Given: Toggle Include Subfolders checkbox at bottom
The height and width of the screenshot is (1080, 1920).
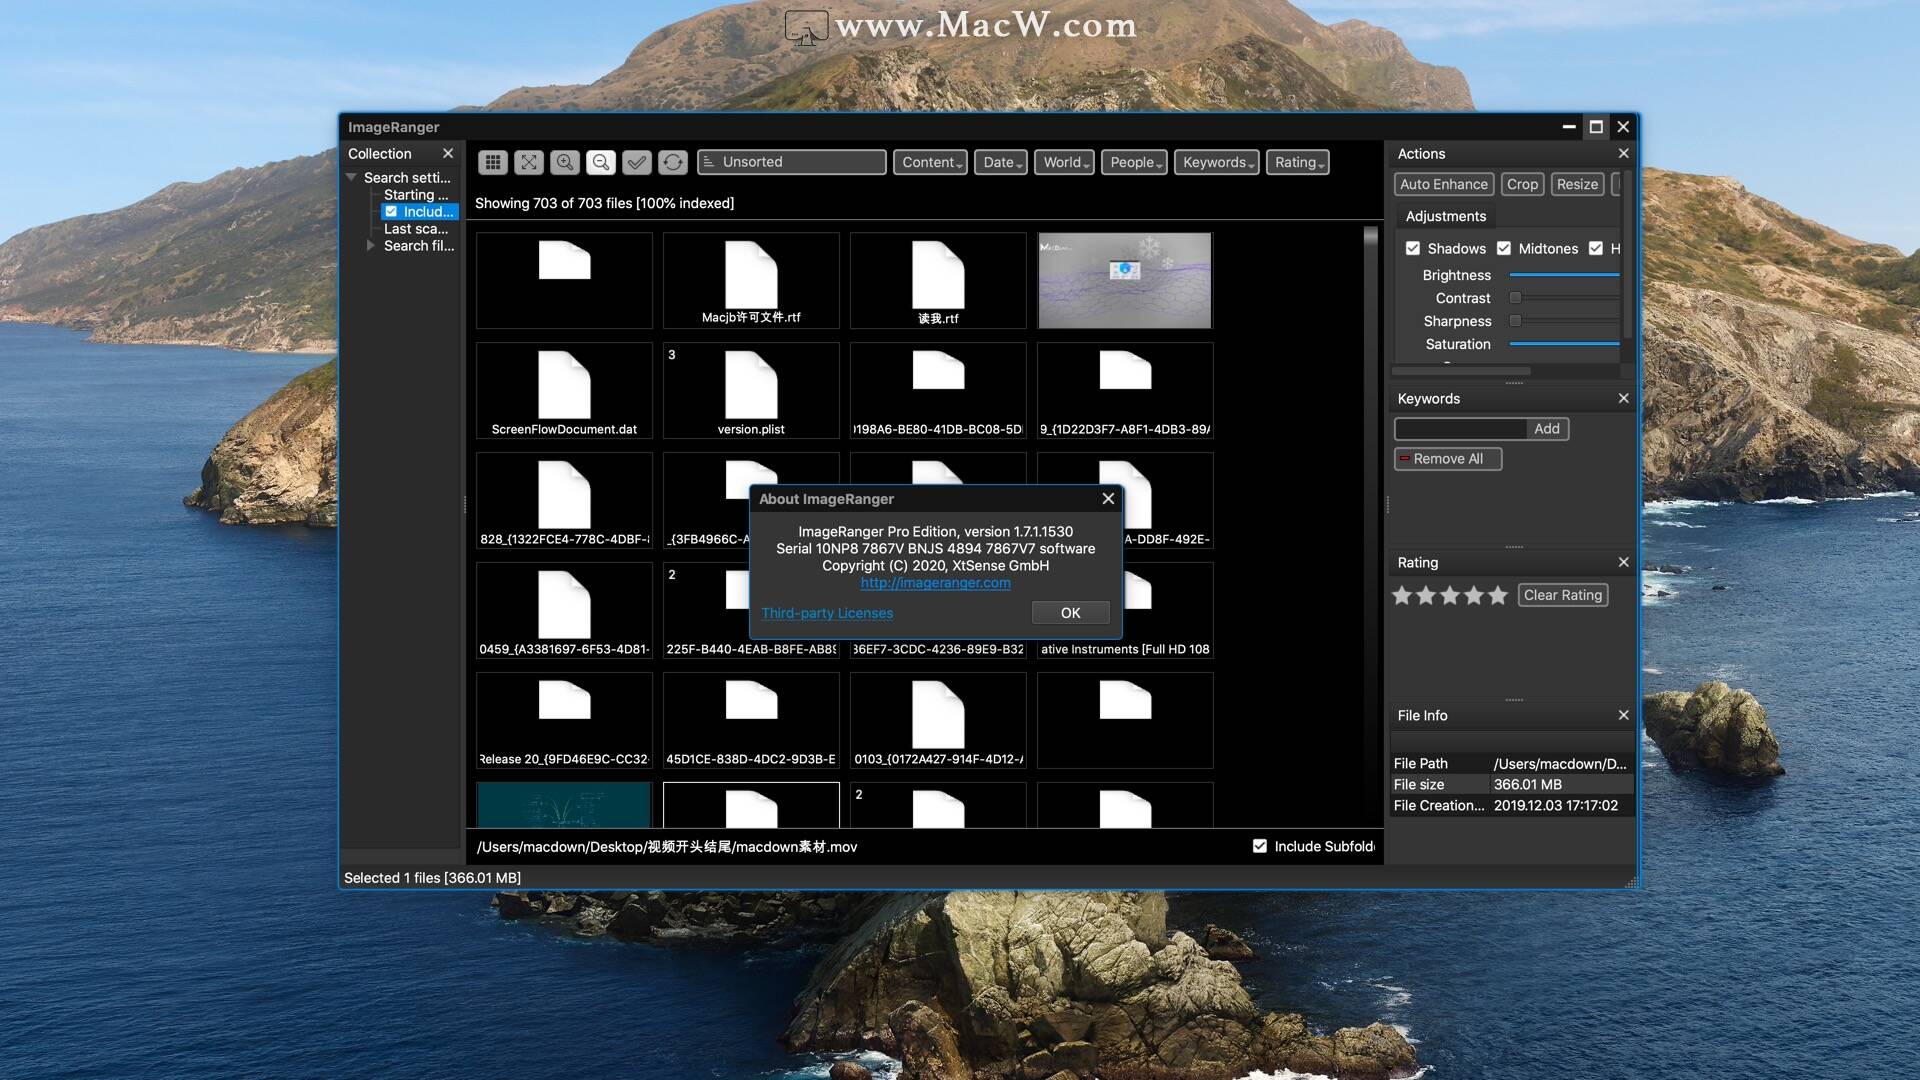Looking at the screenshot, I should (1260, 846).
